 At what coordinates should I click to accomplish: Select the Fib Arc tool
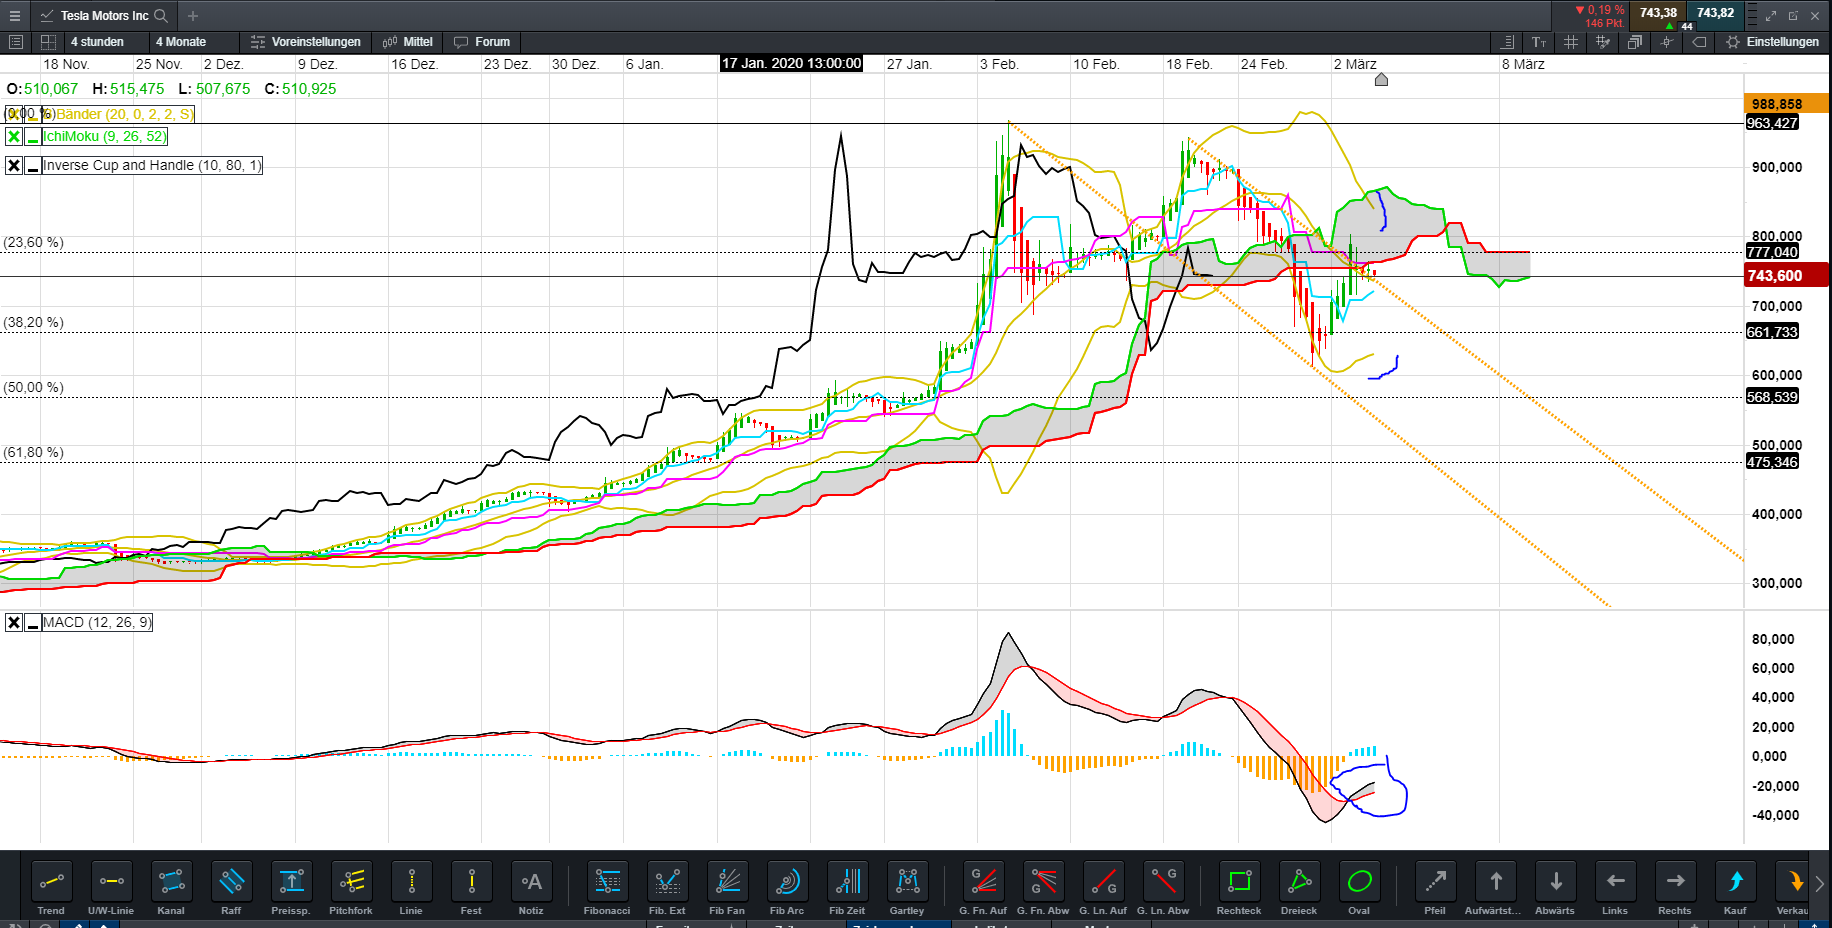tap(787, 888)
